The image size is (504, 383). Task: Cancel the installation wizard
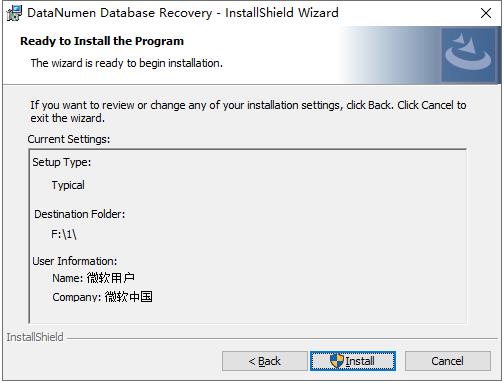(x=448, y=361)
